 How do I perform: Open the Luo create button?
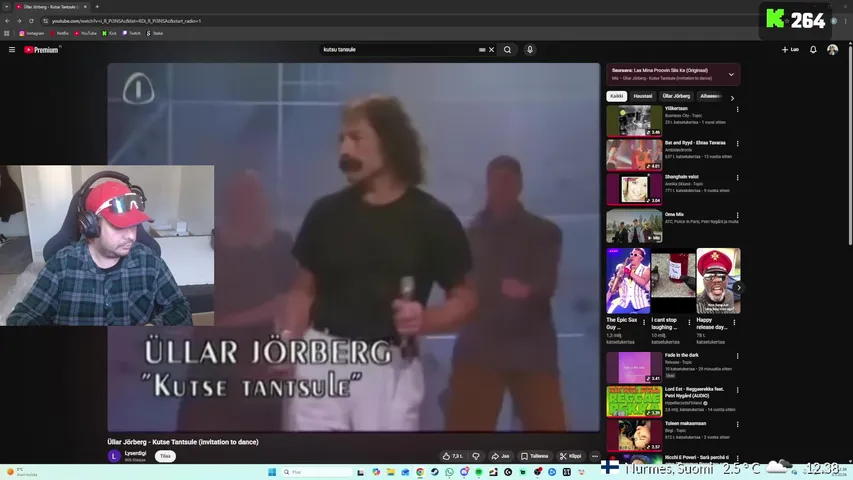tap(790, 50)
